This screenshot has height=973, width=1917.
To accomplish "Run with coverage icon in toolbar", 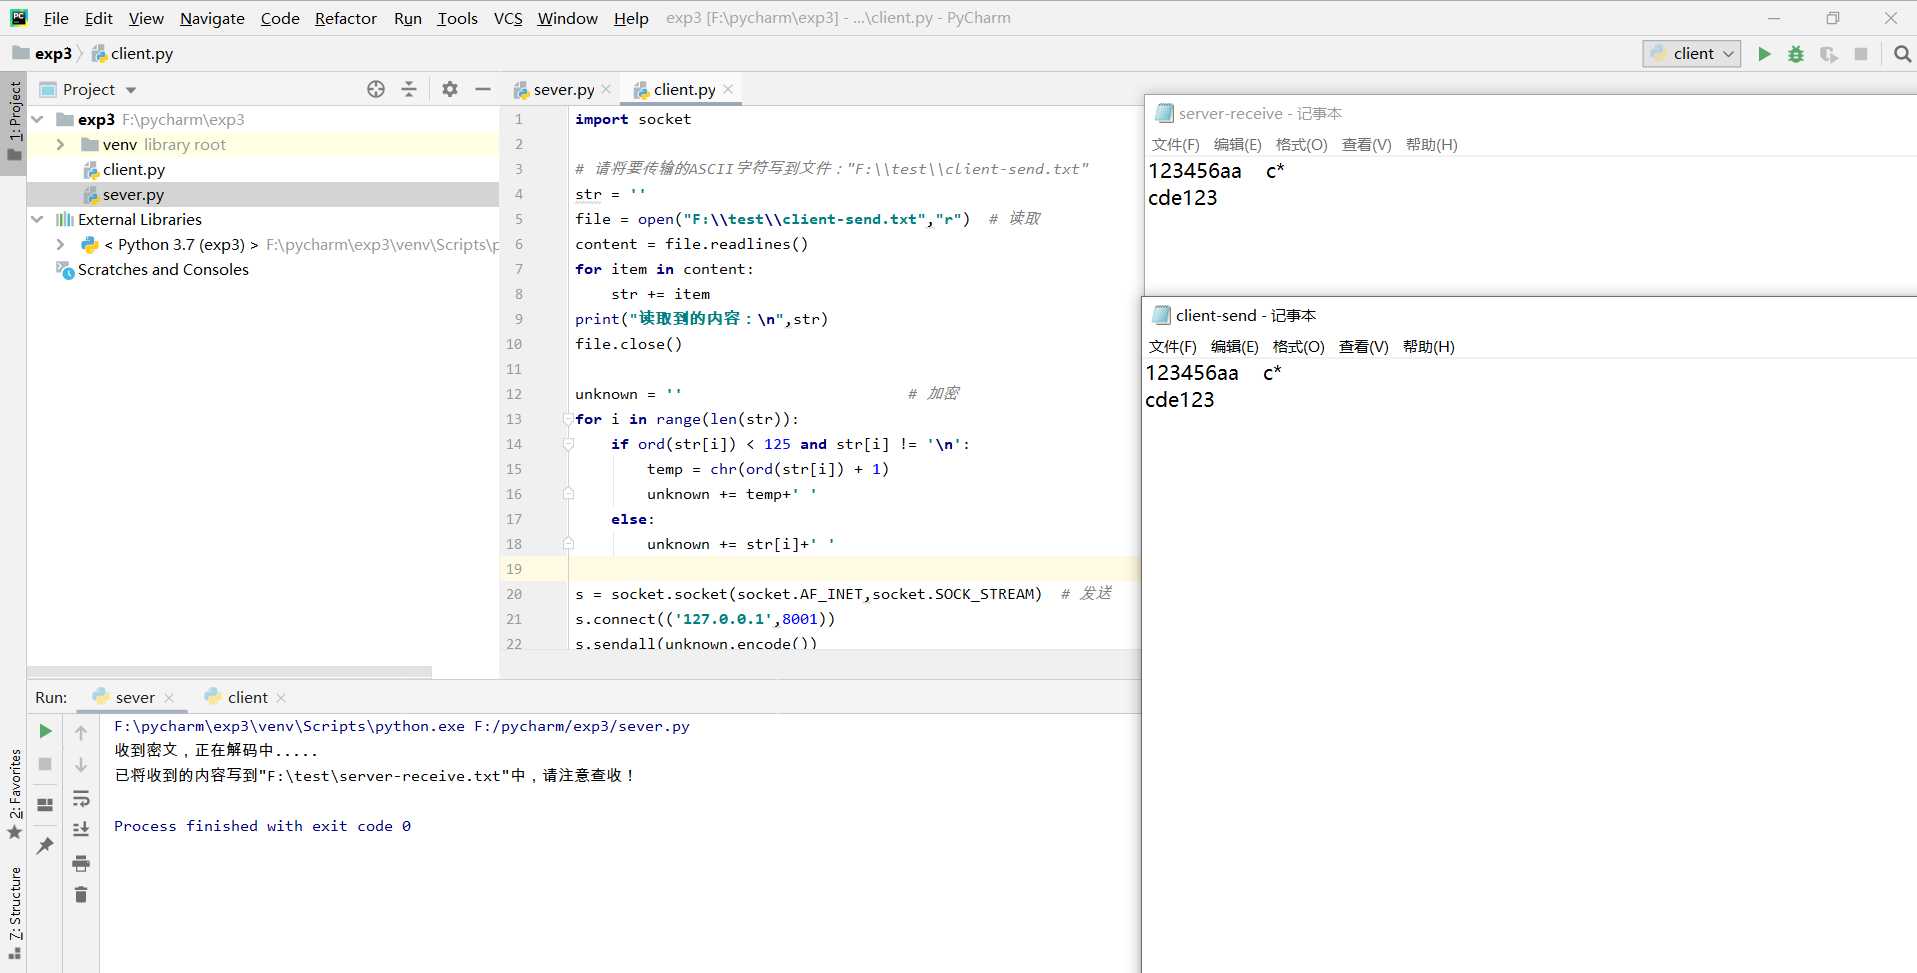I will point(1829,54).
